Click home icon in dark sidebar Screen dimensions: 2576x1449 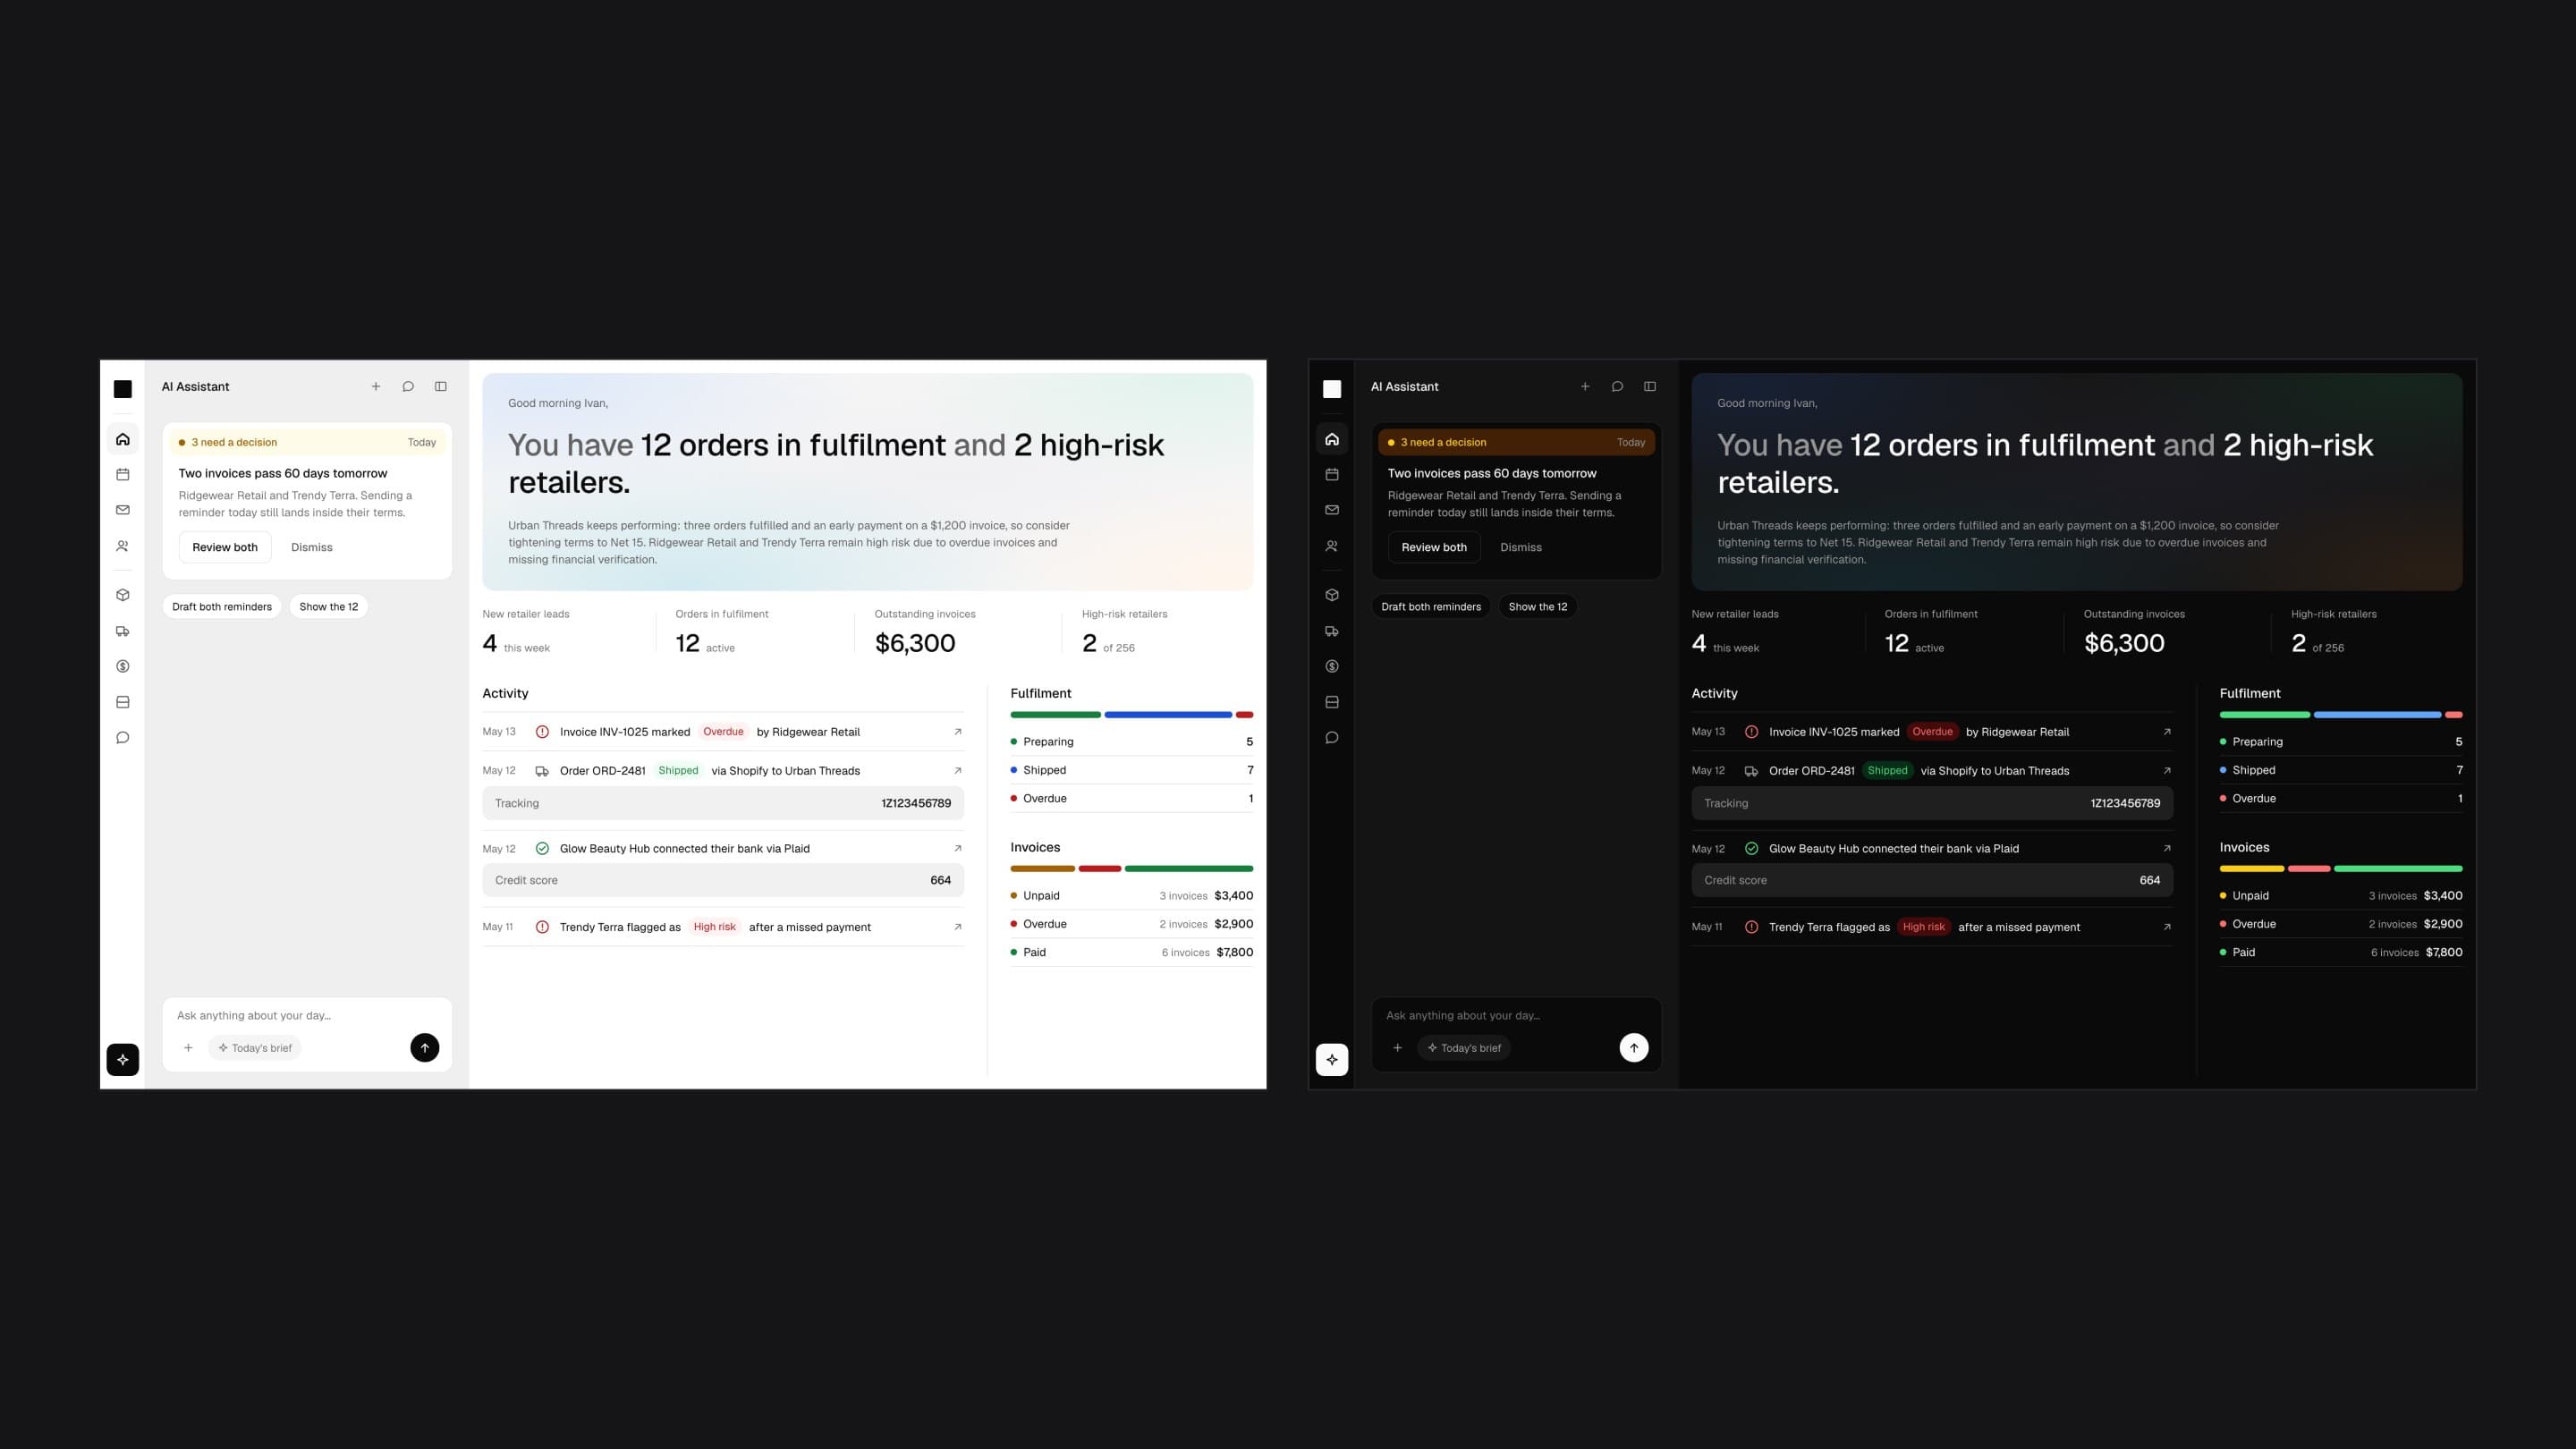(x=1332, y=439)
